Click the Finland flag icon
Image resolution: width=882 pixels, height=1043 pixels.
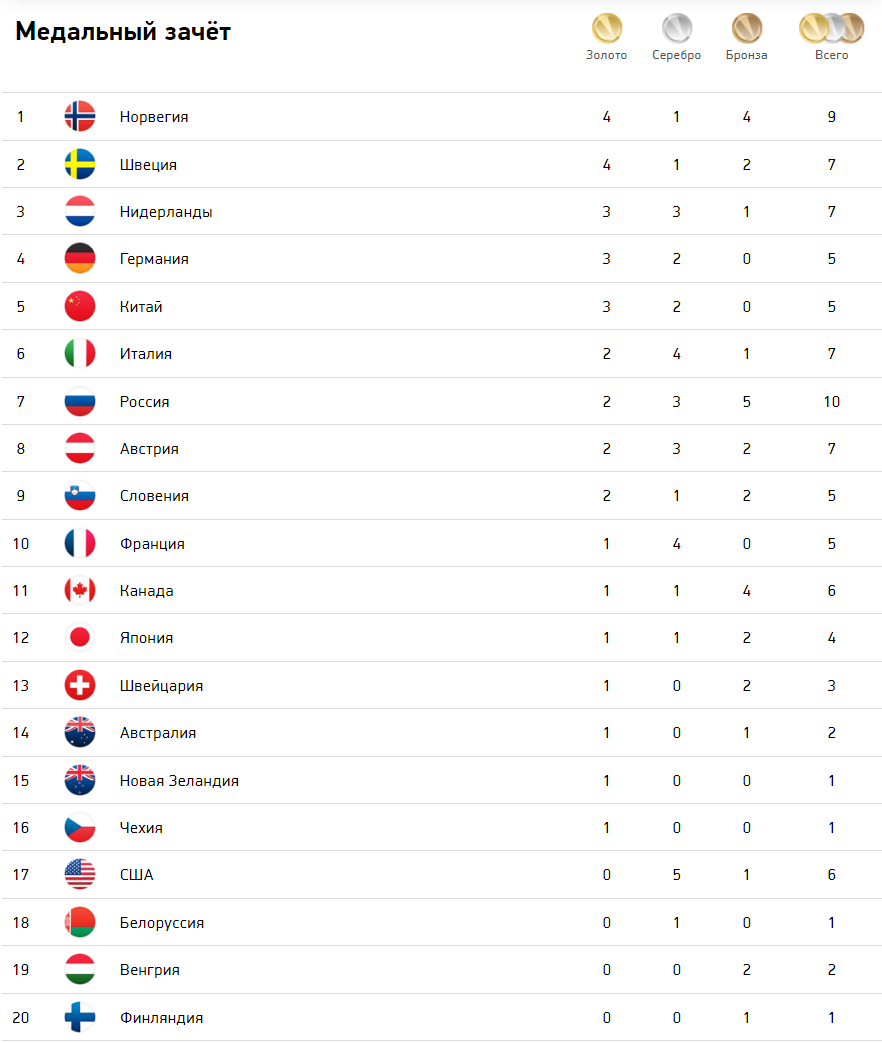[x=80, y=1018]
